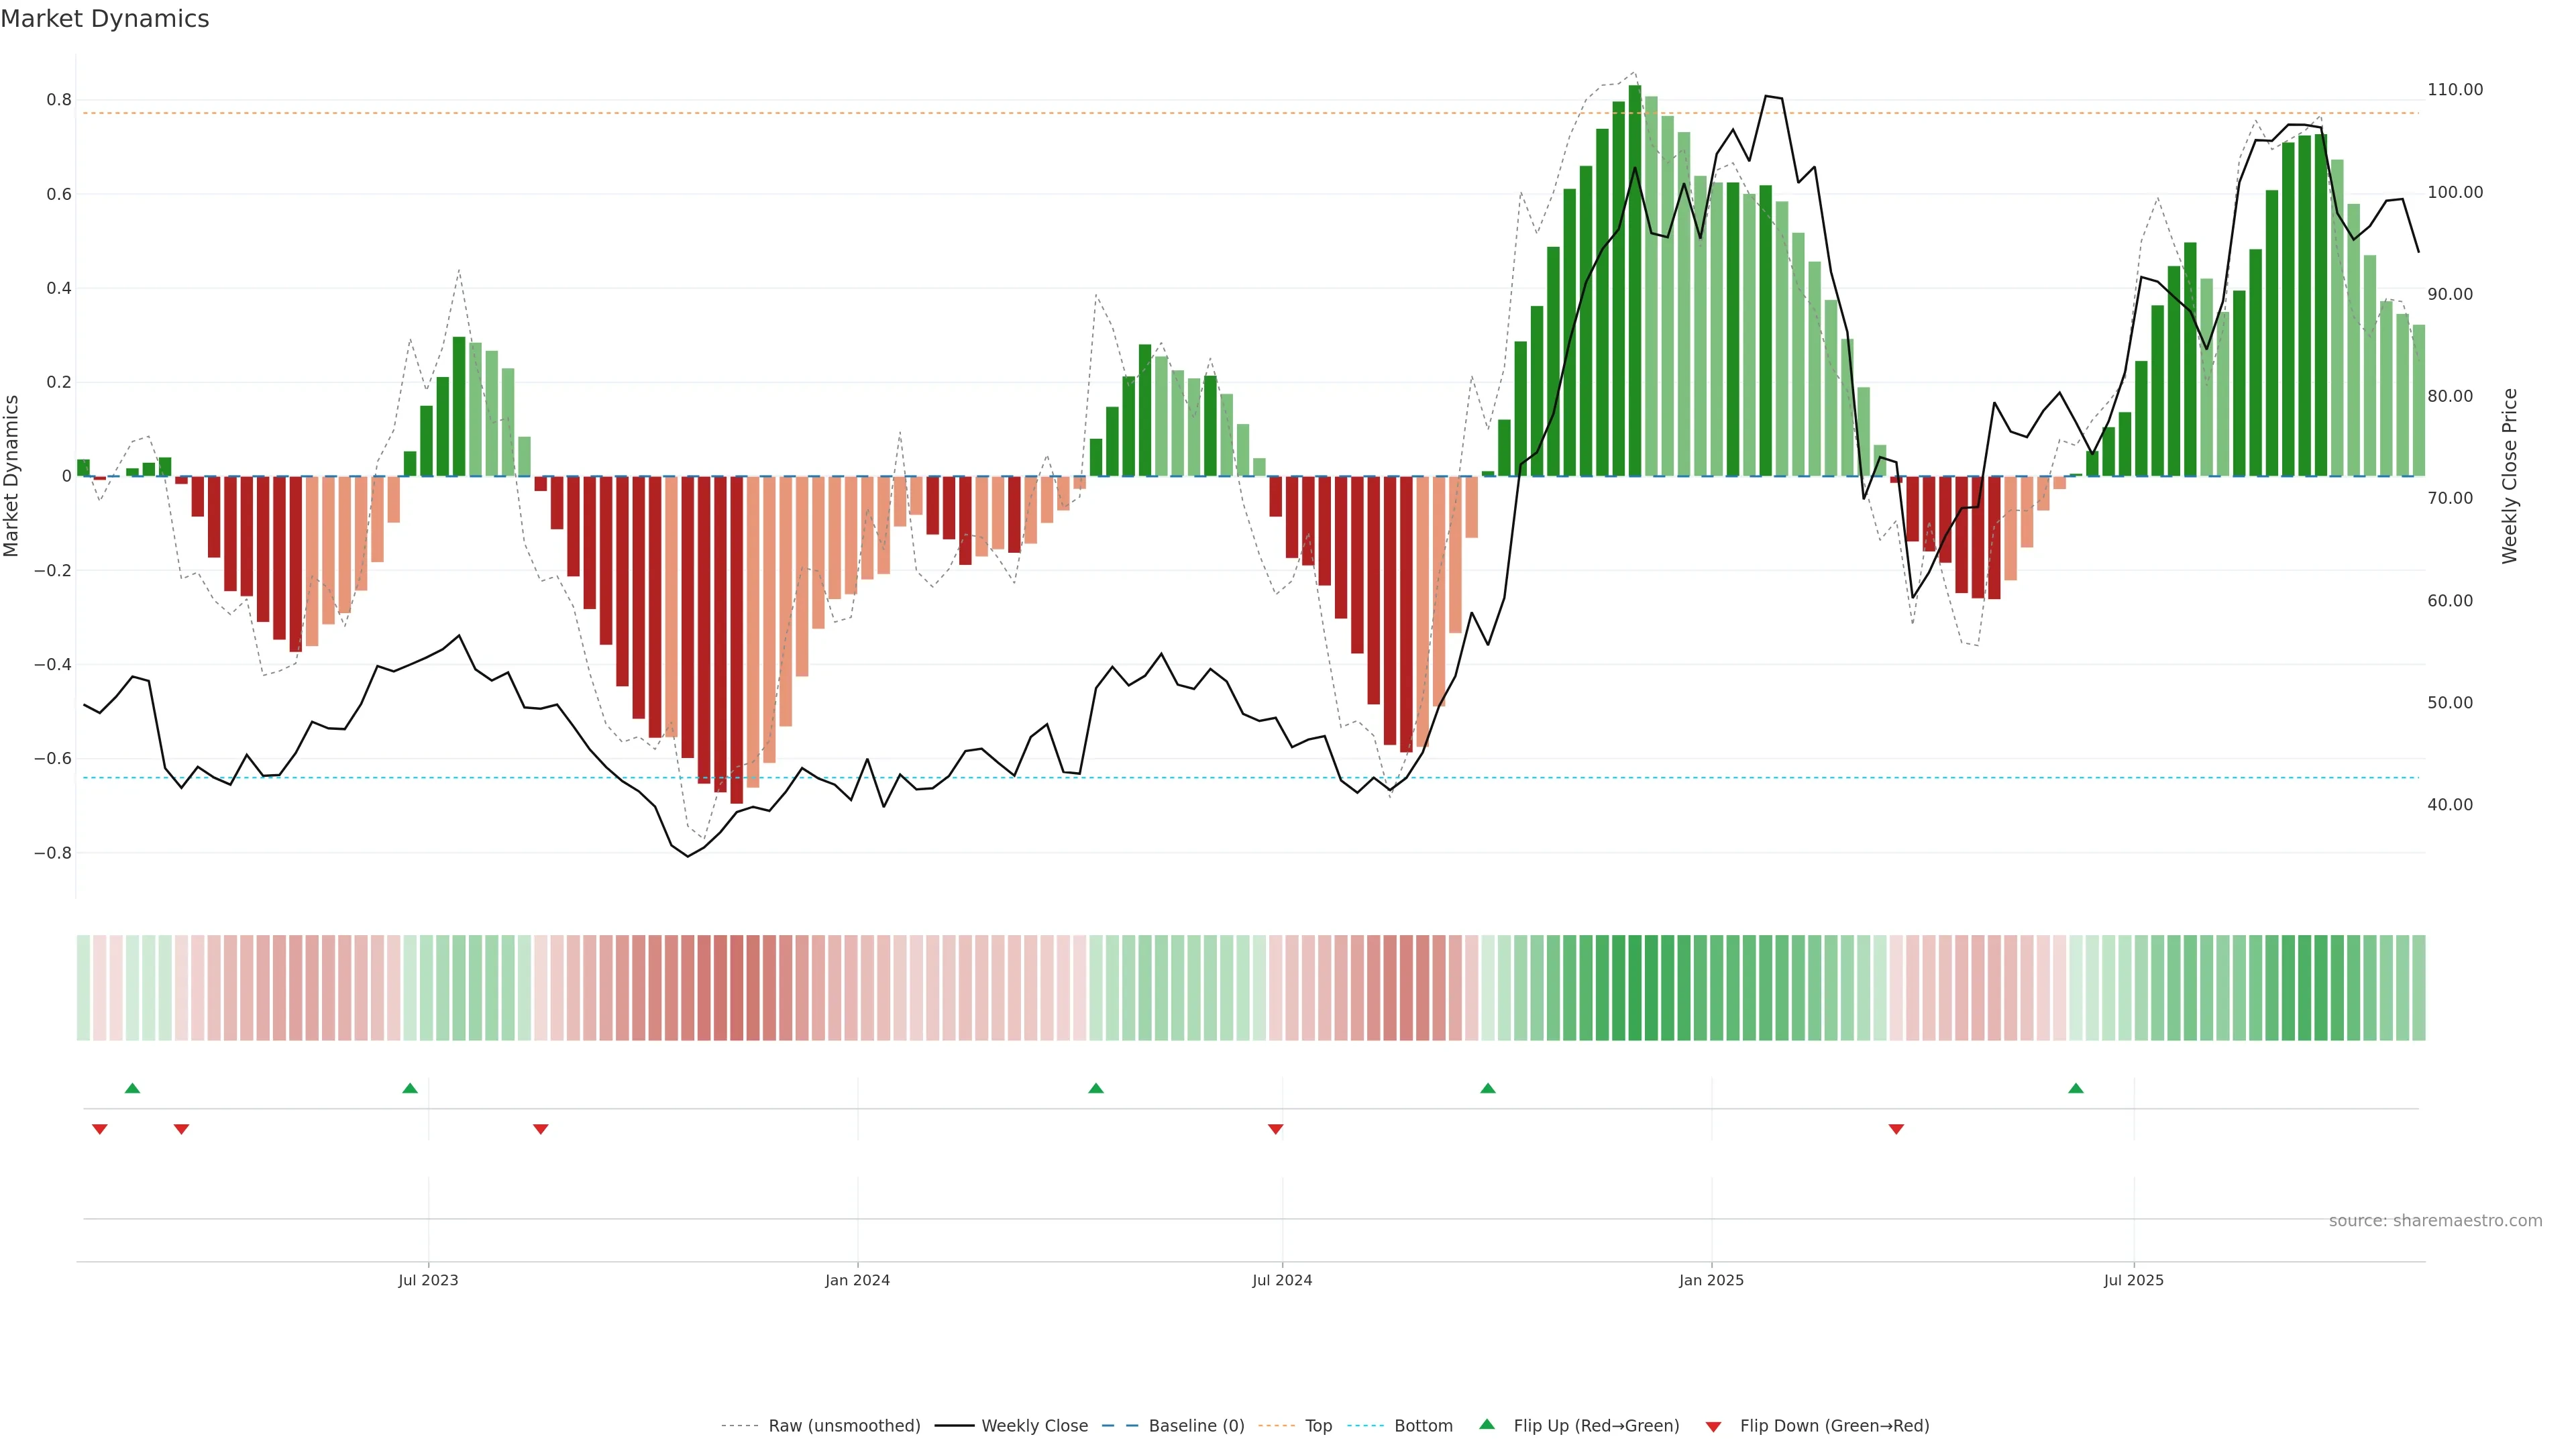Click the red Flip Down marker nearest Jul 2024
Image resolution: width=2576 pixels, height=1449 pixels.
[x=1275, y=1129]
